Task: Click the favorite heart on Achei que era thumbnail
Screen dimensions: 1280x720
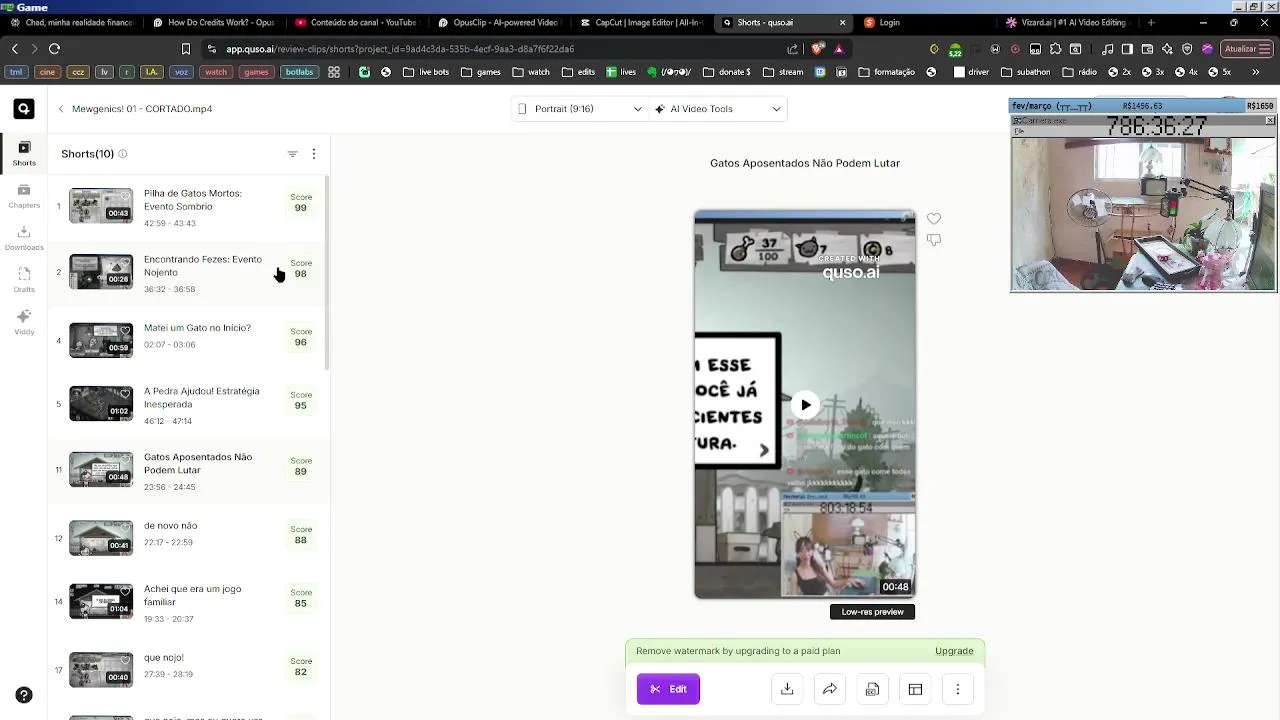Action: pyautogui.click(x=125, y=592)
